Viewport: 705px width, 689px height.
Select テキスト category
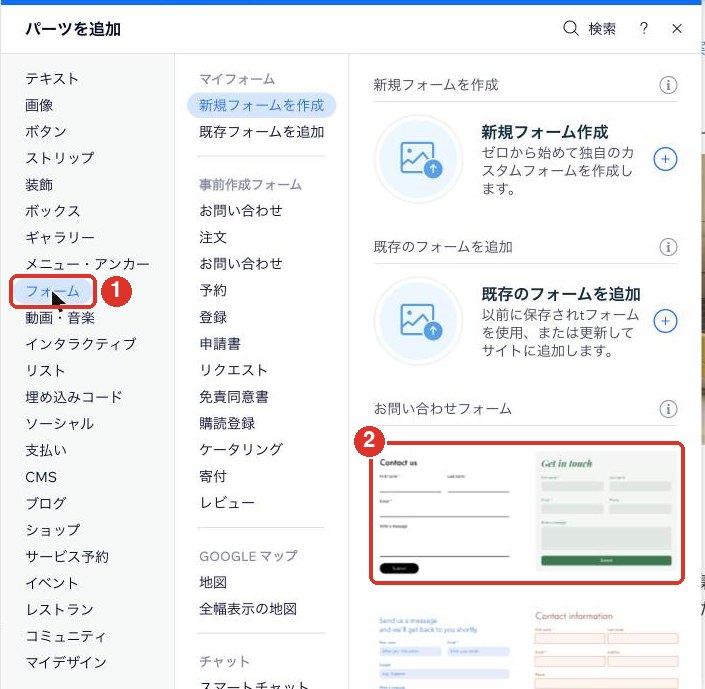(52, 79)
